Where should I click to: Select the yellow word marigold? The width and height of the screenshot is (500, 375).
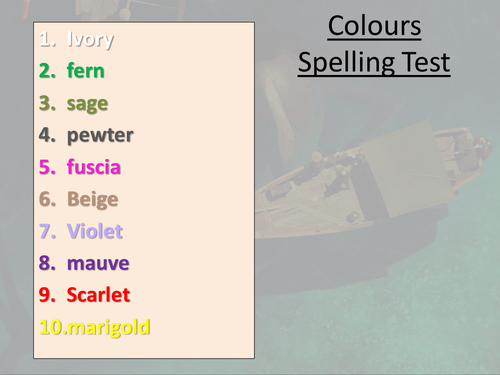108,327
